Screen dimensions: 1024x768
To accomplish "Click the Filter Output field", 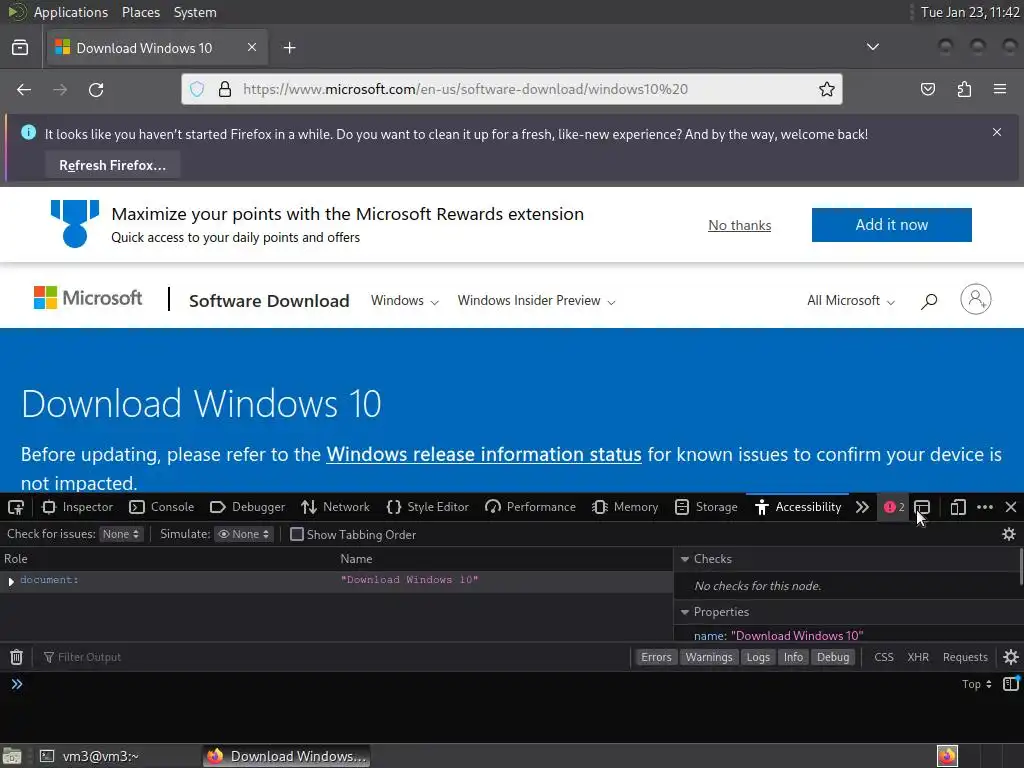I will [333, 657].
